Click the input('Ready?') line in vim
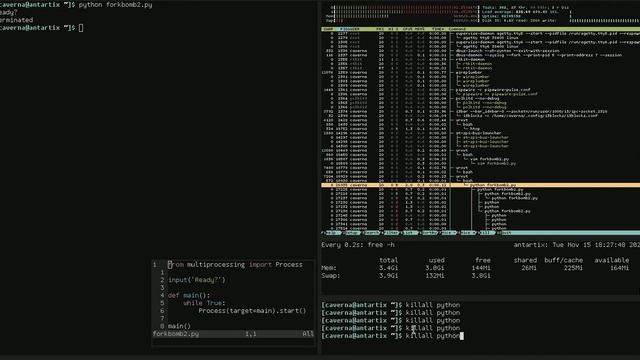 (x=197, y=280)
